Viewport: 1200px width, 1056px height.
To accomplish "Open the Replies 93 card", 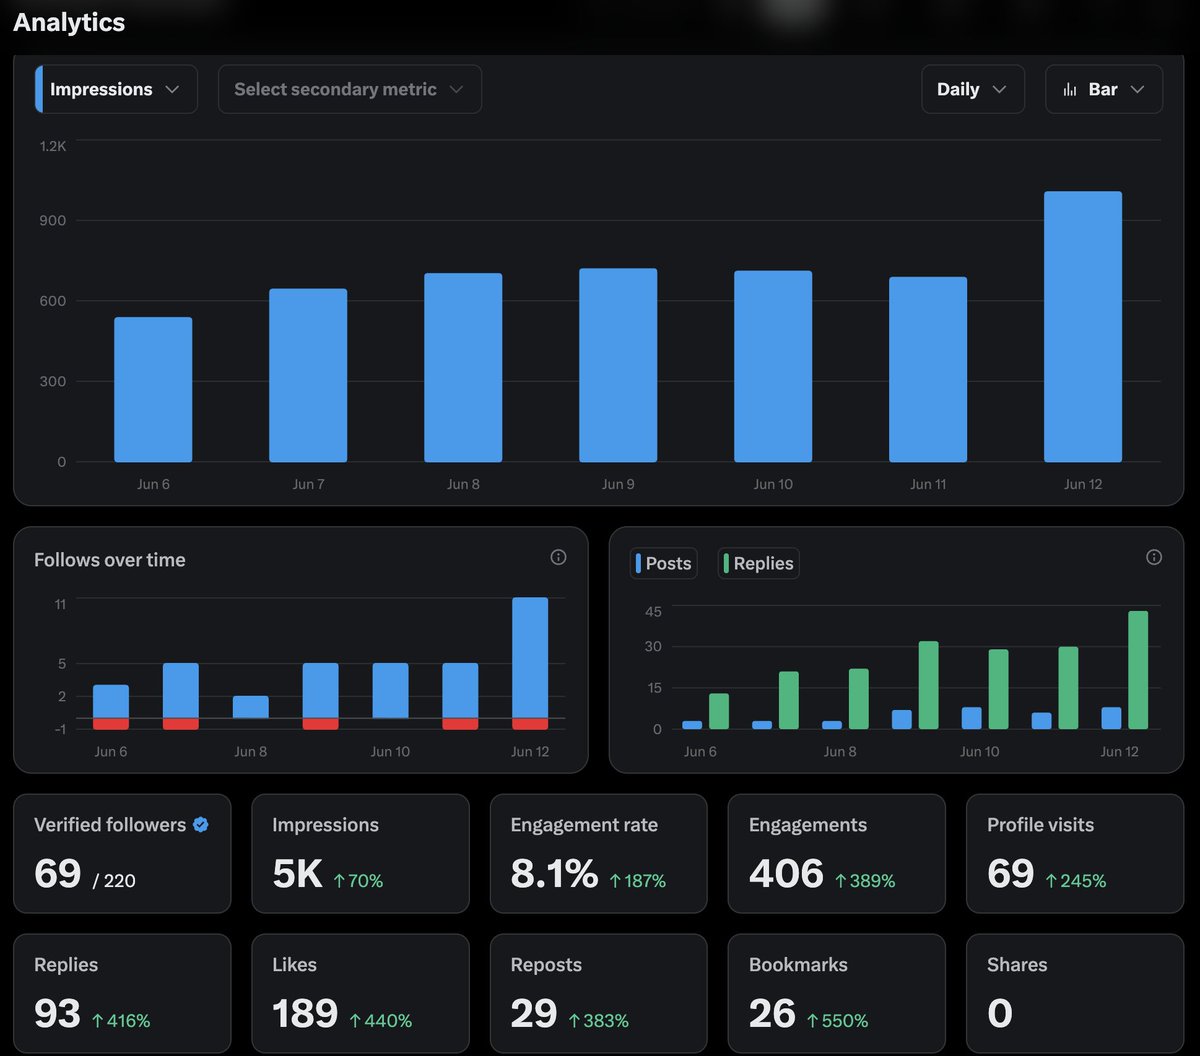I will (x=122, y=994).
